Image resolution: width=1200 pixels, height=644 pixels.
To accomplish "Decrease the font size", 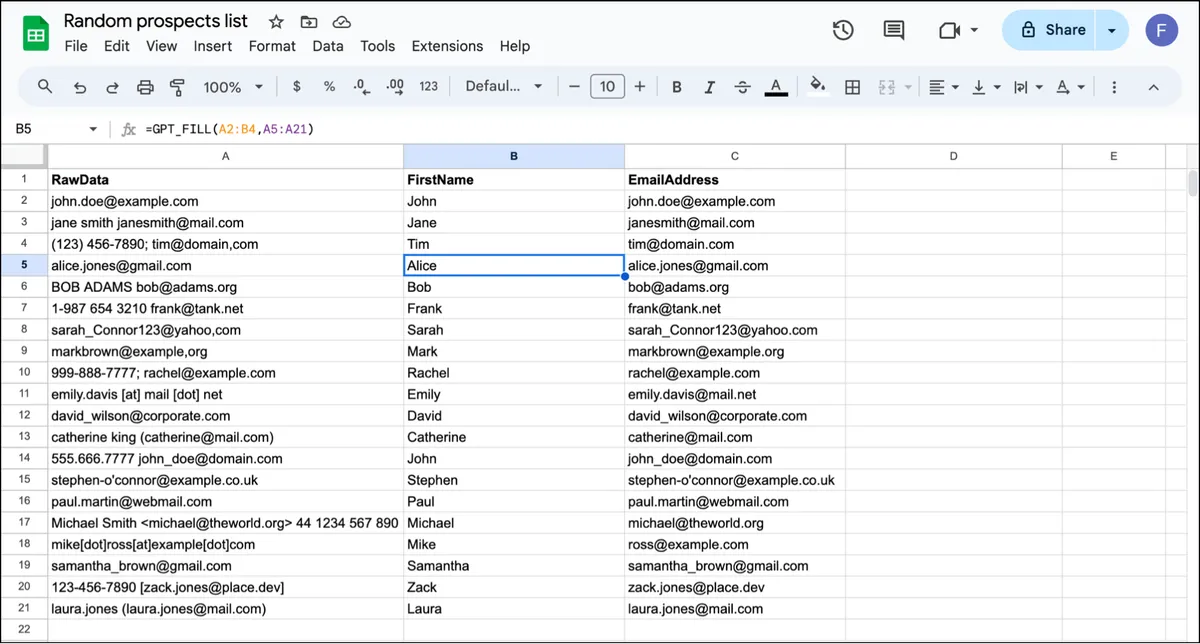I will tap(574, 87).
